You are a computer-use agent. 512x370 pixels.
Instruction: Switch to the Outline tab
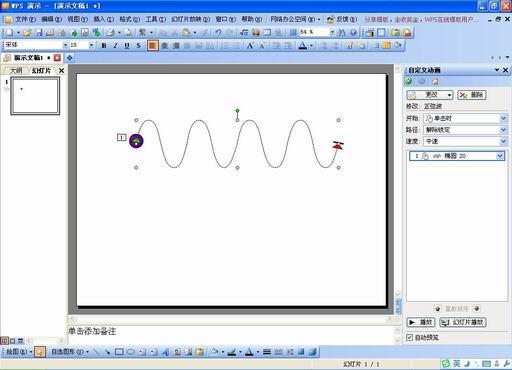pyautogui.click(x=16, y=71)
